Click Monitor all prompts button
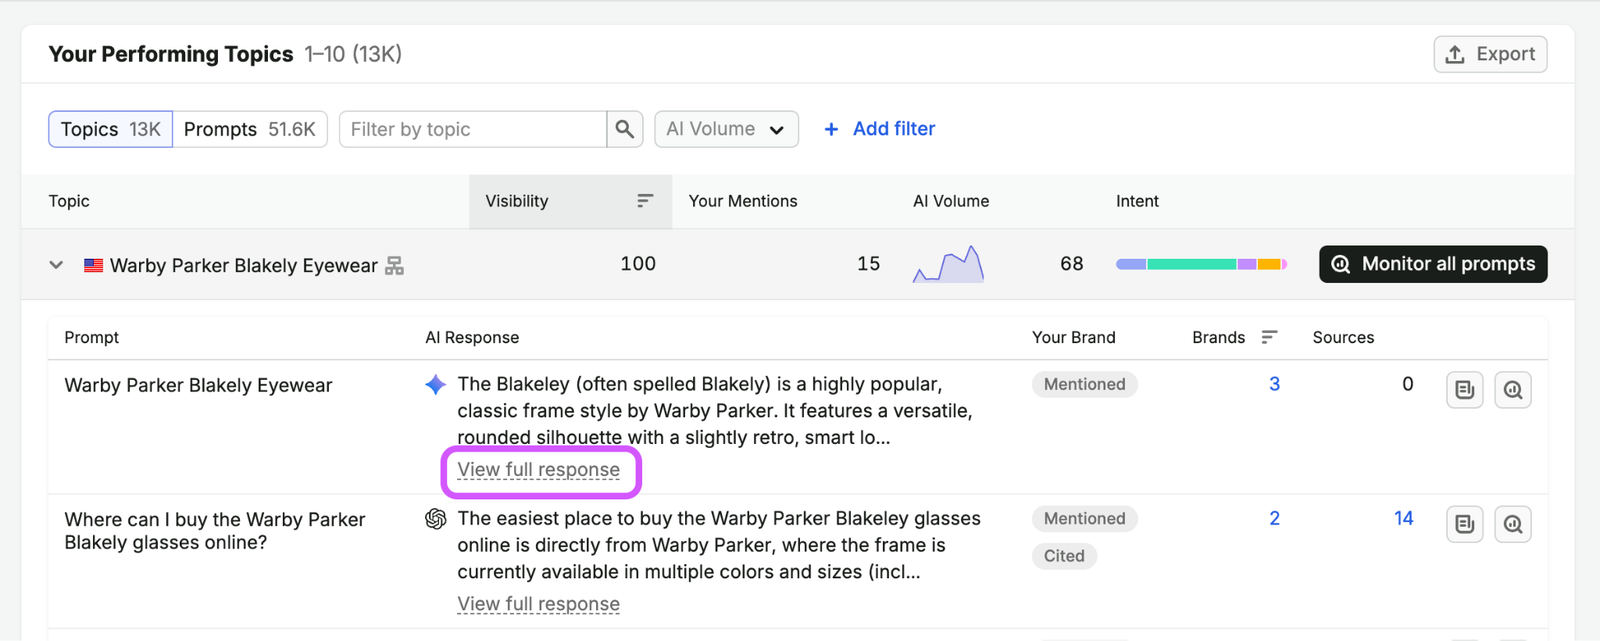Viewport: 1600px width, 641px height. click(1433, 264)
